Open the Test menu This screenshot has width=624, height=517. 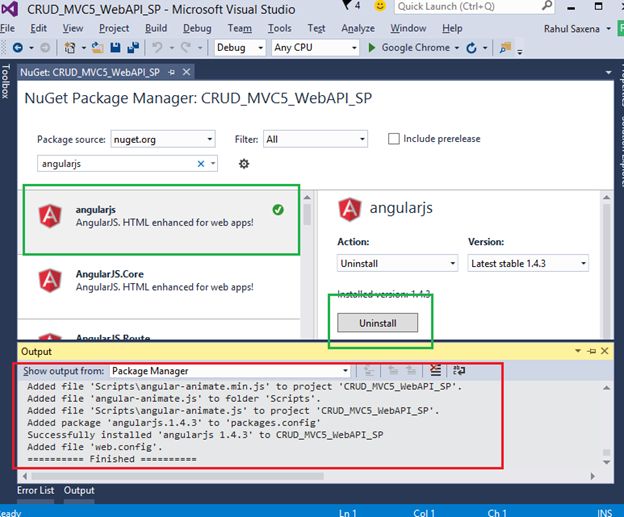pyautogui.click(x=316, y=28)
